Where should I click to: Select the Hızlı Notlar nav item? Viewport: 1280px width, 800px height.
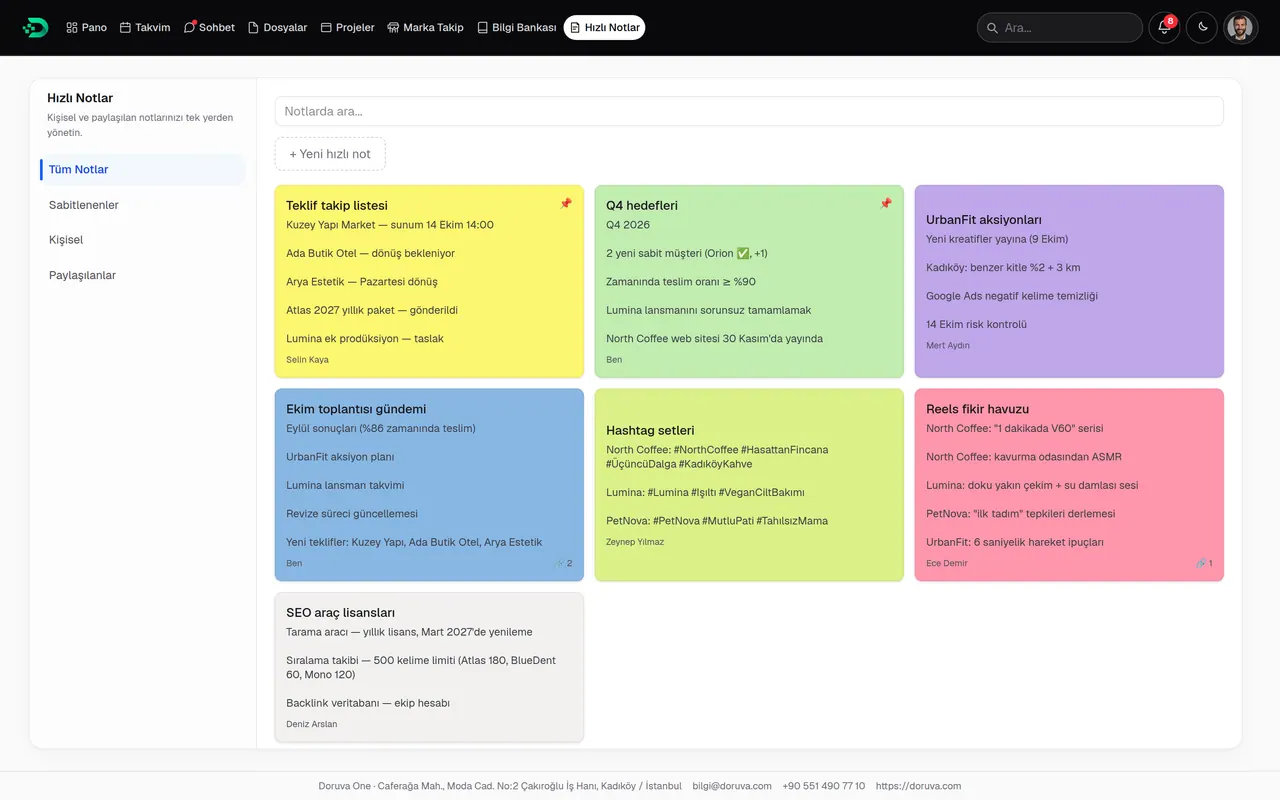point(604,27)
